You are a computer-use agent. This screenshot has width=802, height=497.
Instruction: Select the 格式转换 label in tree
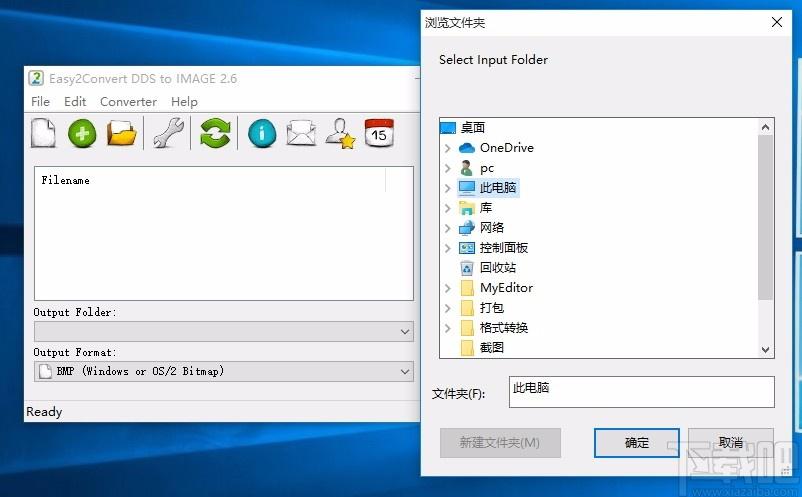[x=504, y=328]
